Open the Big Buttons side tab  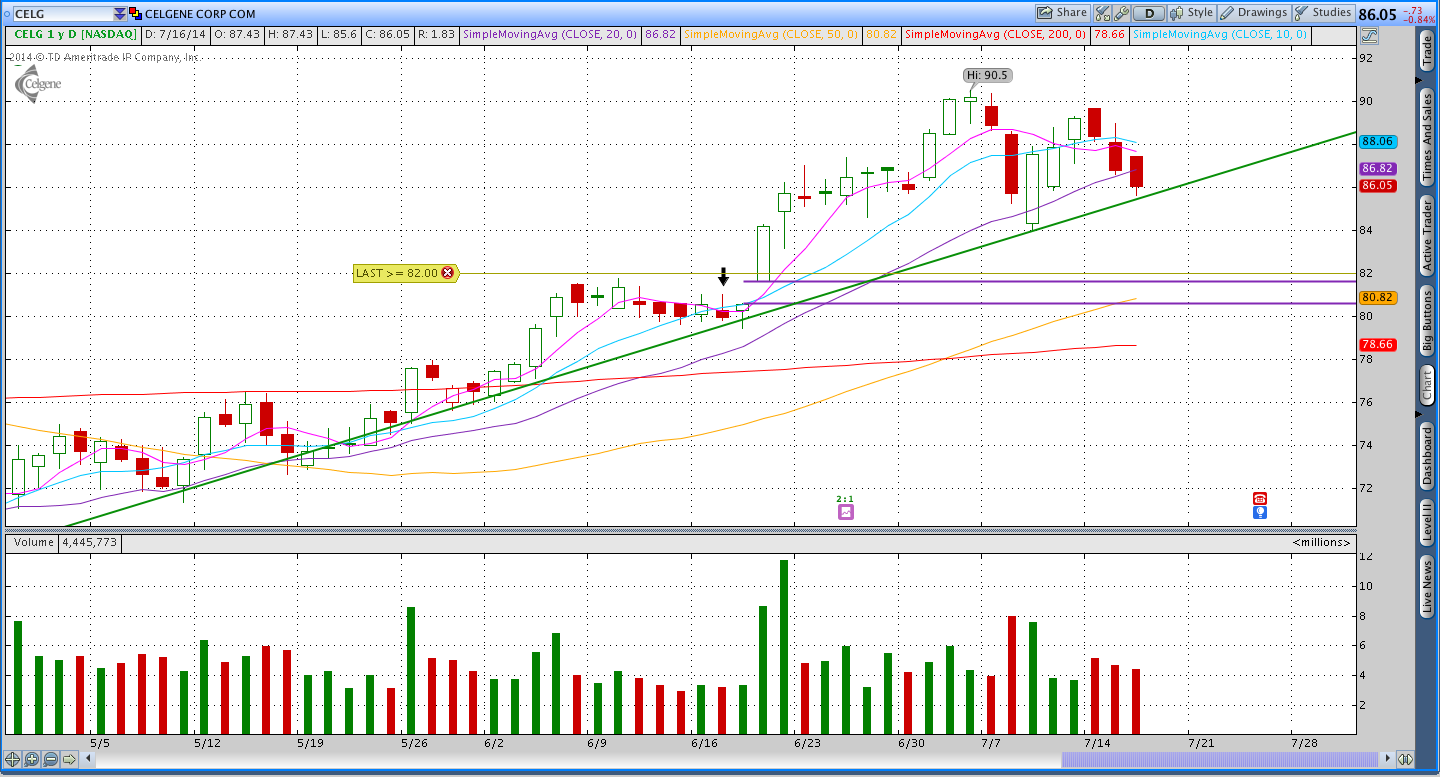[x=1427, y=323]
